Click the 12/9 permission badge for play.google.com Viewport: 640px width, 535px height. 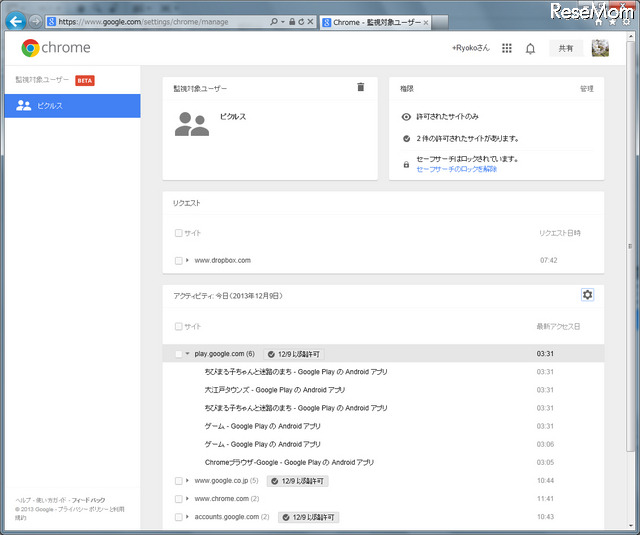tap(294, 354)
